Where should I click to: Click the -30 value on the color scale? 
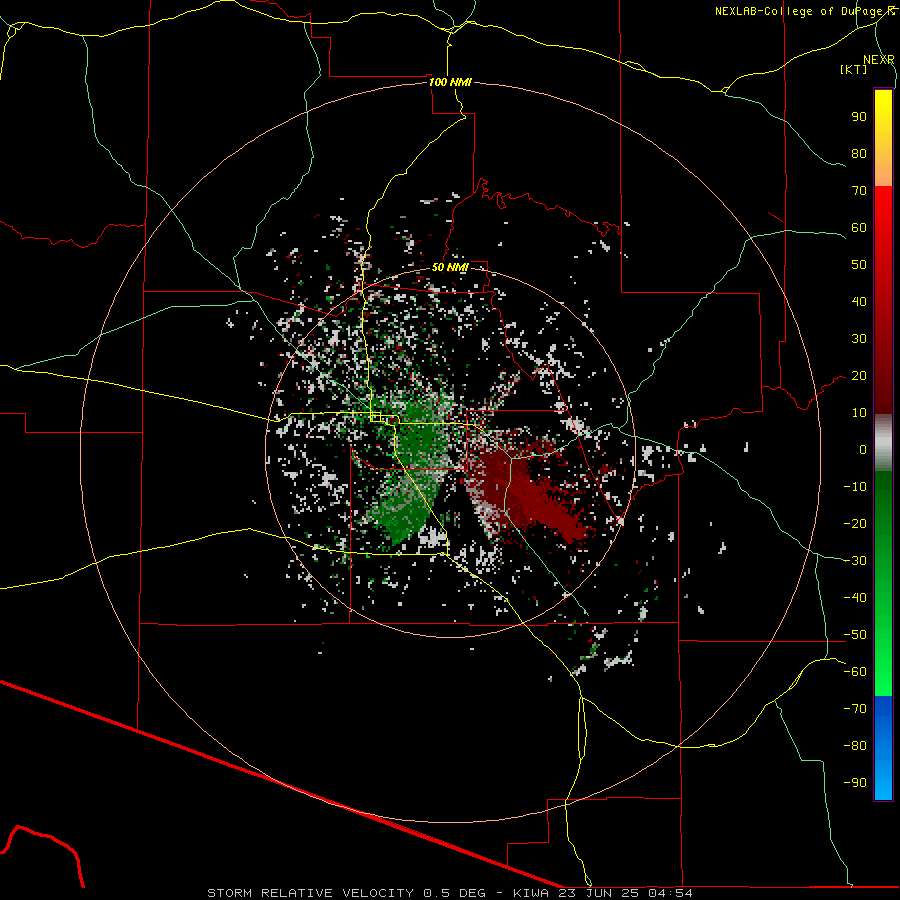pos(855,561)
